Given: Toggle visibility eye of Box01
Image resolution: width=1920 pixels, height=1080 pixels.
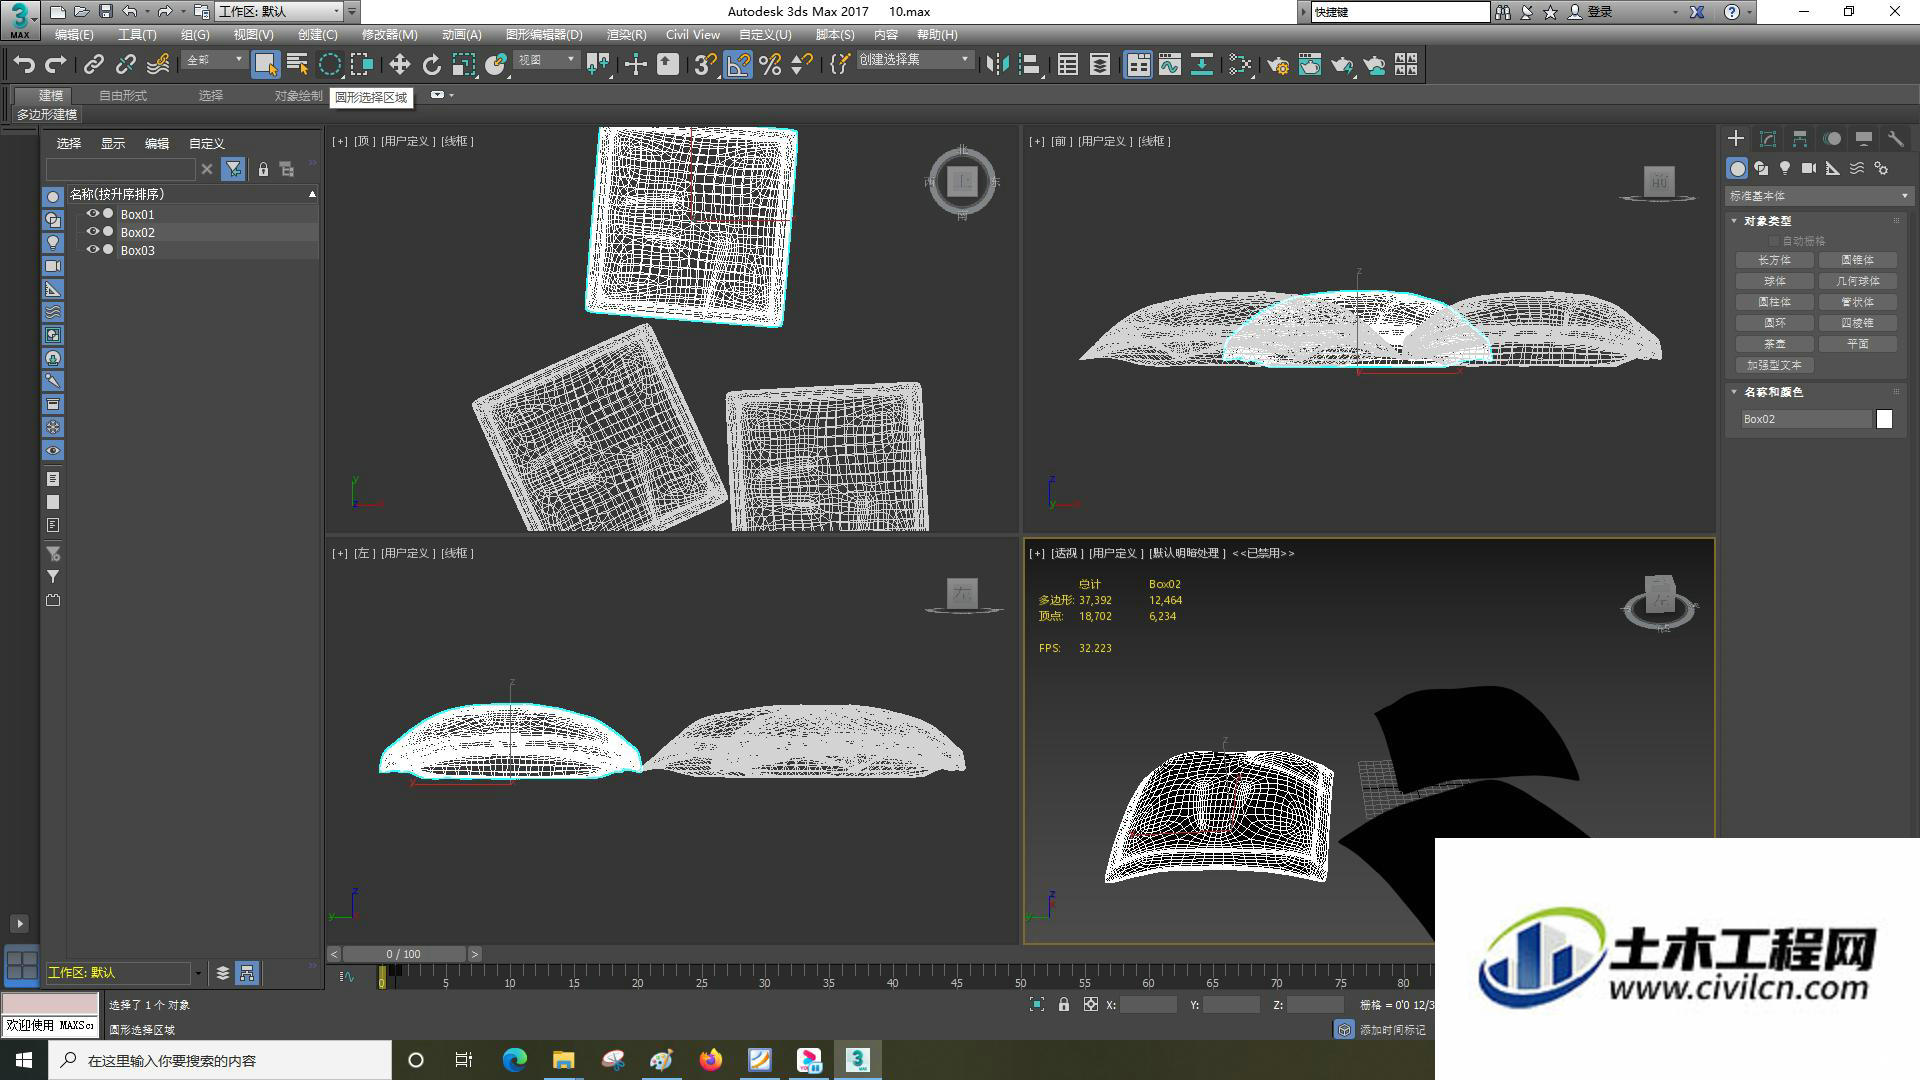Looking at the screenshot, I should point(93,214).
